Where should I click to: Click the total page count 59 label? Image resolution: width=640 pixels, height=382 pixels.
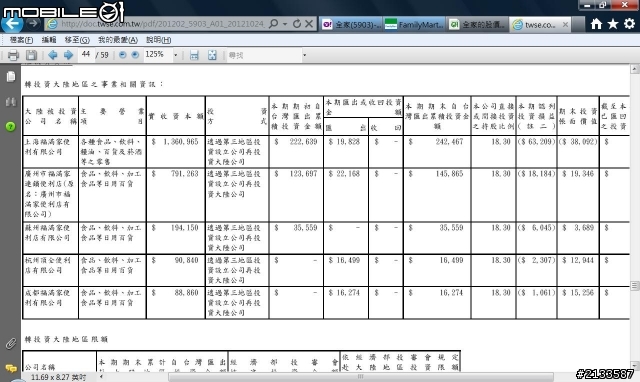[104, 55]
